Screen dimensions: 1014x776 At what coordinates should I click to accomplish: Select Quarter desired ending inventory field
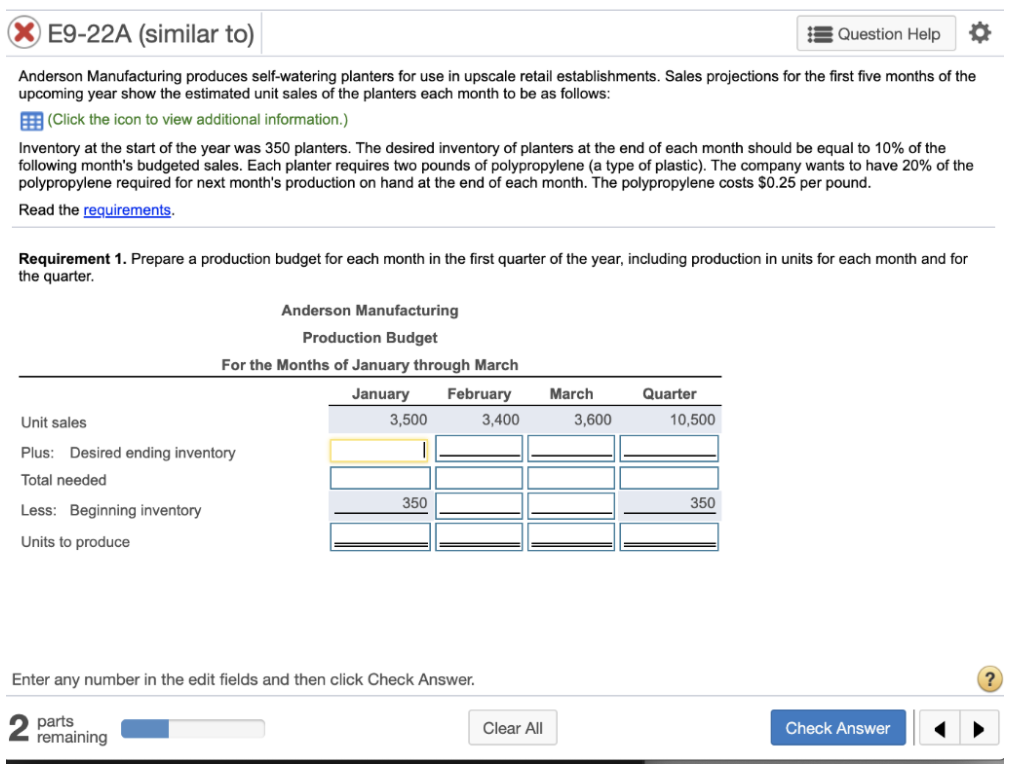[x=669, y=449]
